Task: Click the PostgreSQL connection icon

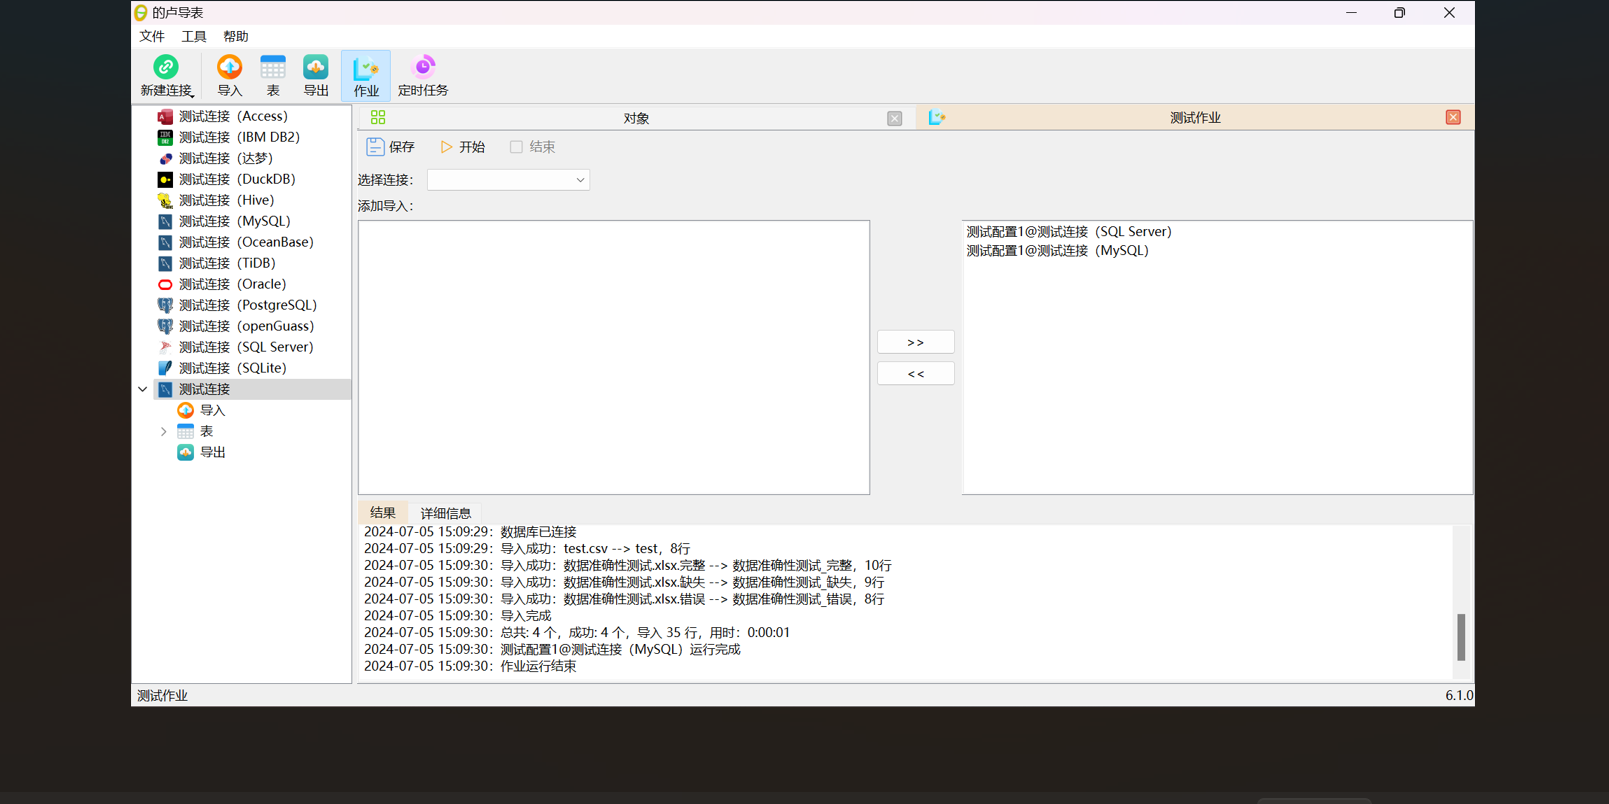Action: [165, 305]
